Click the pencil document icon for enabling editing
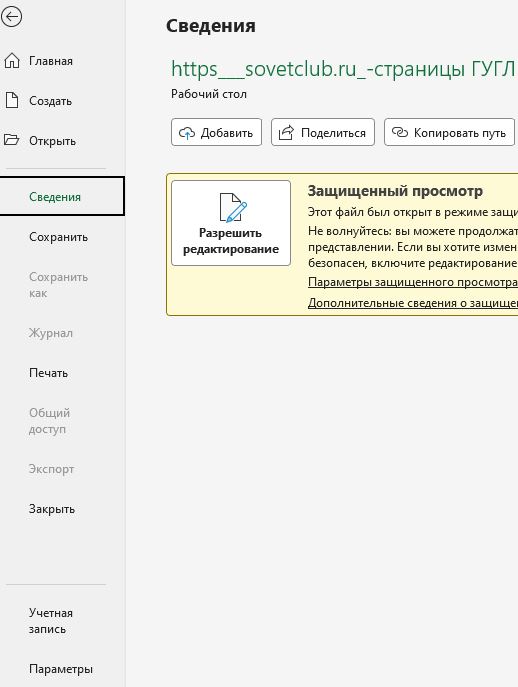Viewport: 518px width, 687px height. [x=233, y=207]
